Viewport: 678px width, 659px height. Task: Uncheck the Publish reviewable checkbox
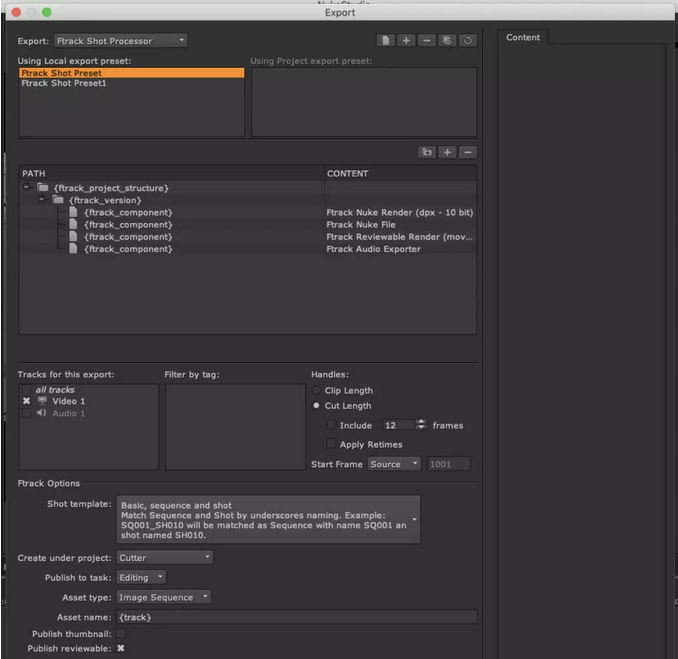pyautogui.click(x=121, y=648)
